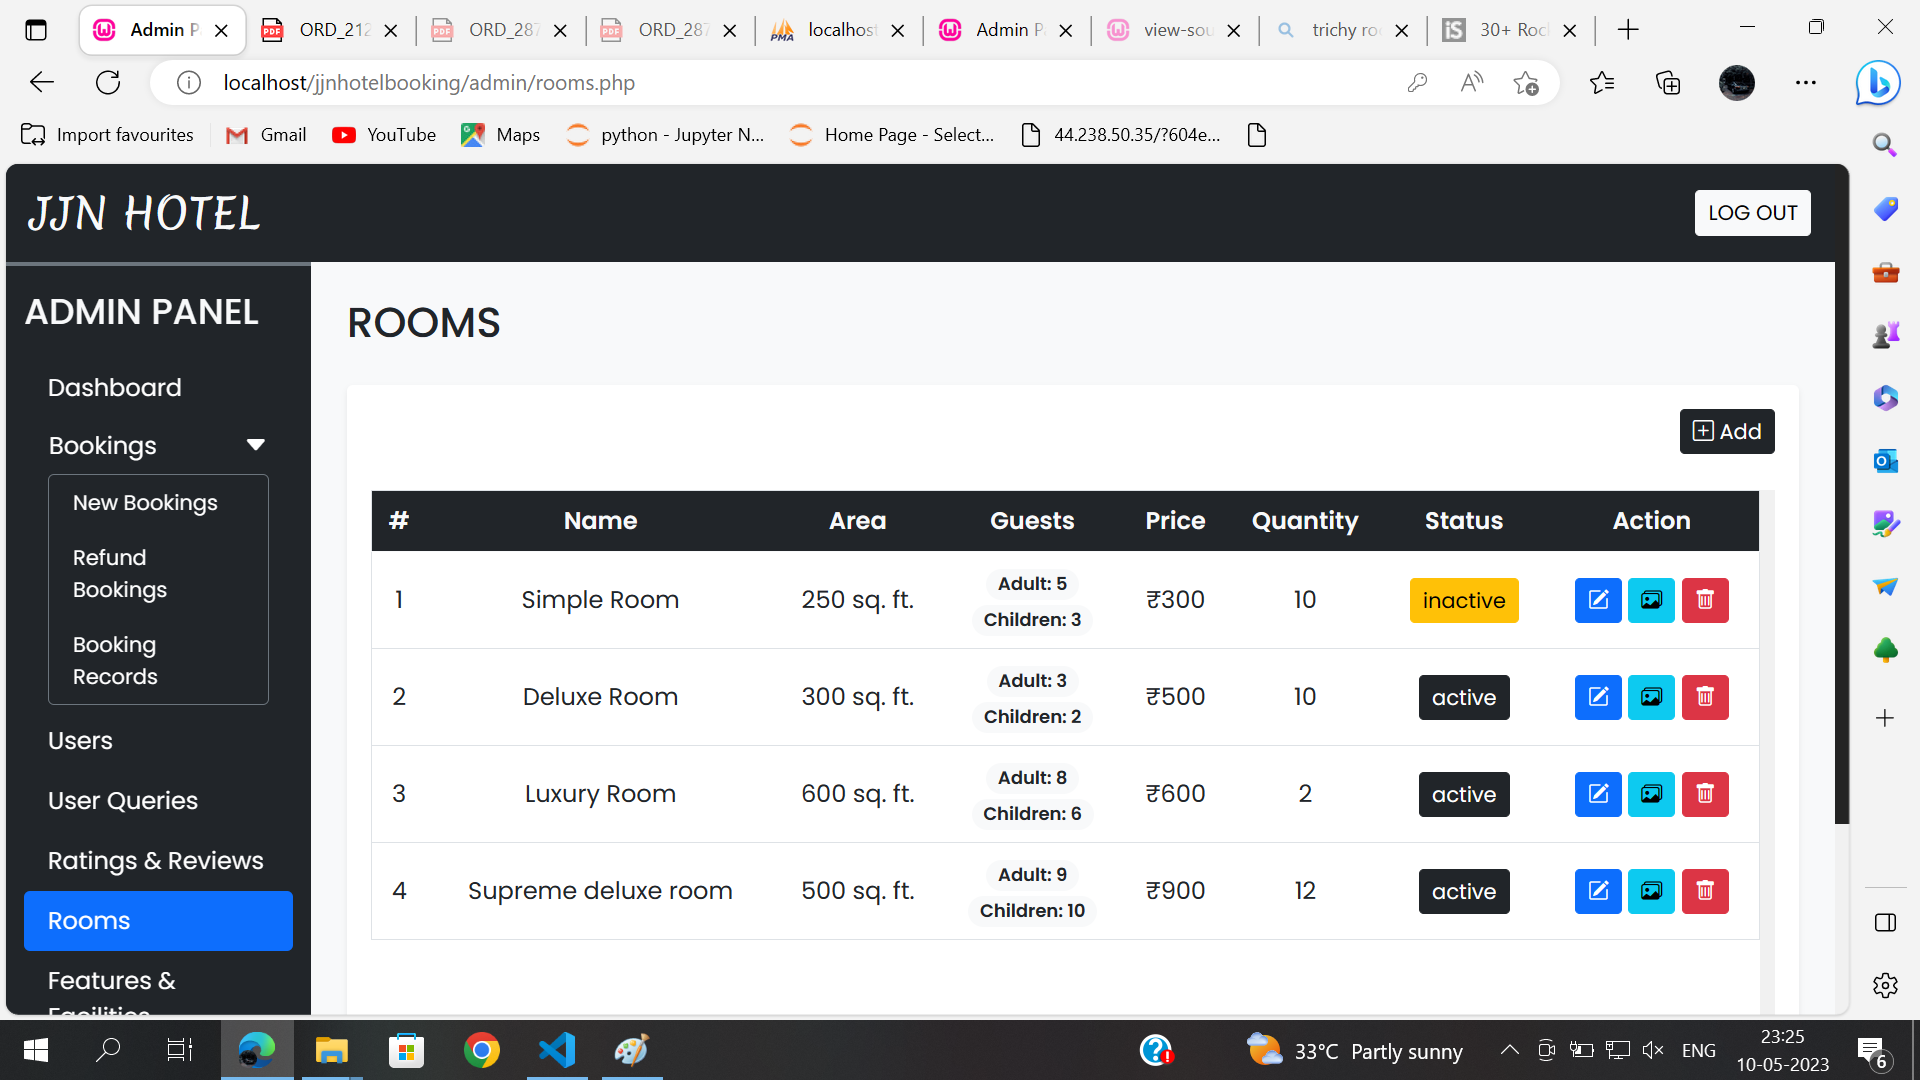Open browser settings and more menu
The height and width of the screenshot is (1080, 1920).
coord(1805,83)
